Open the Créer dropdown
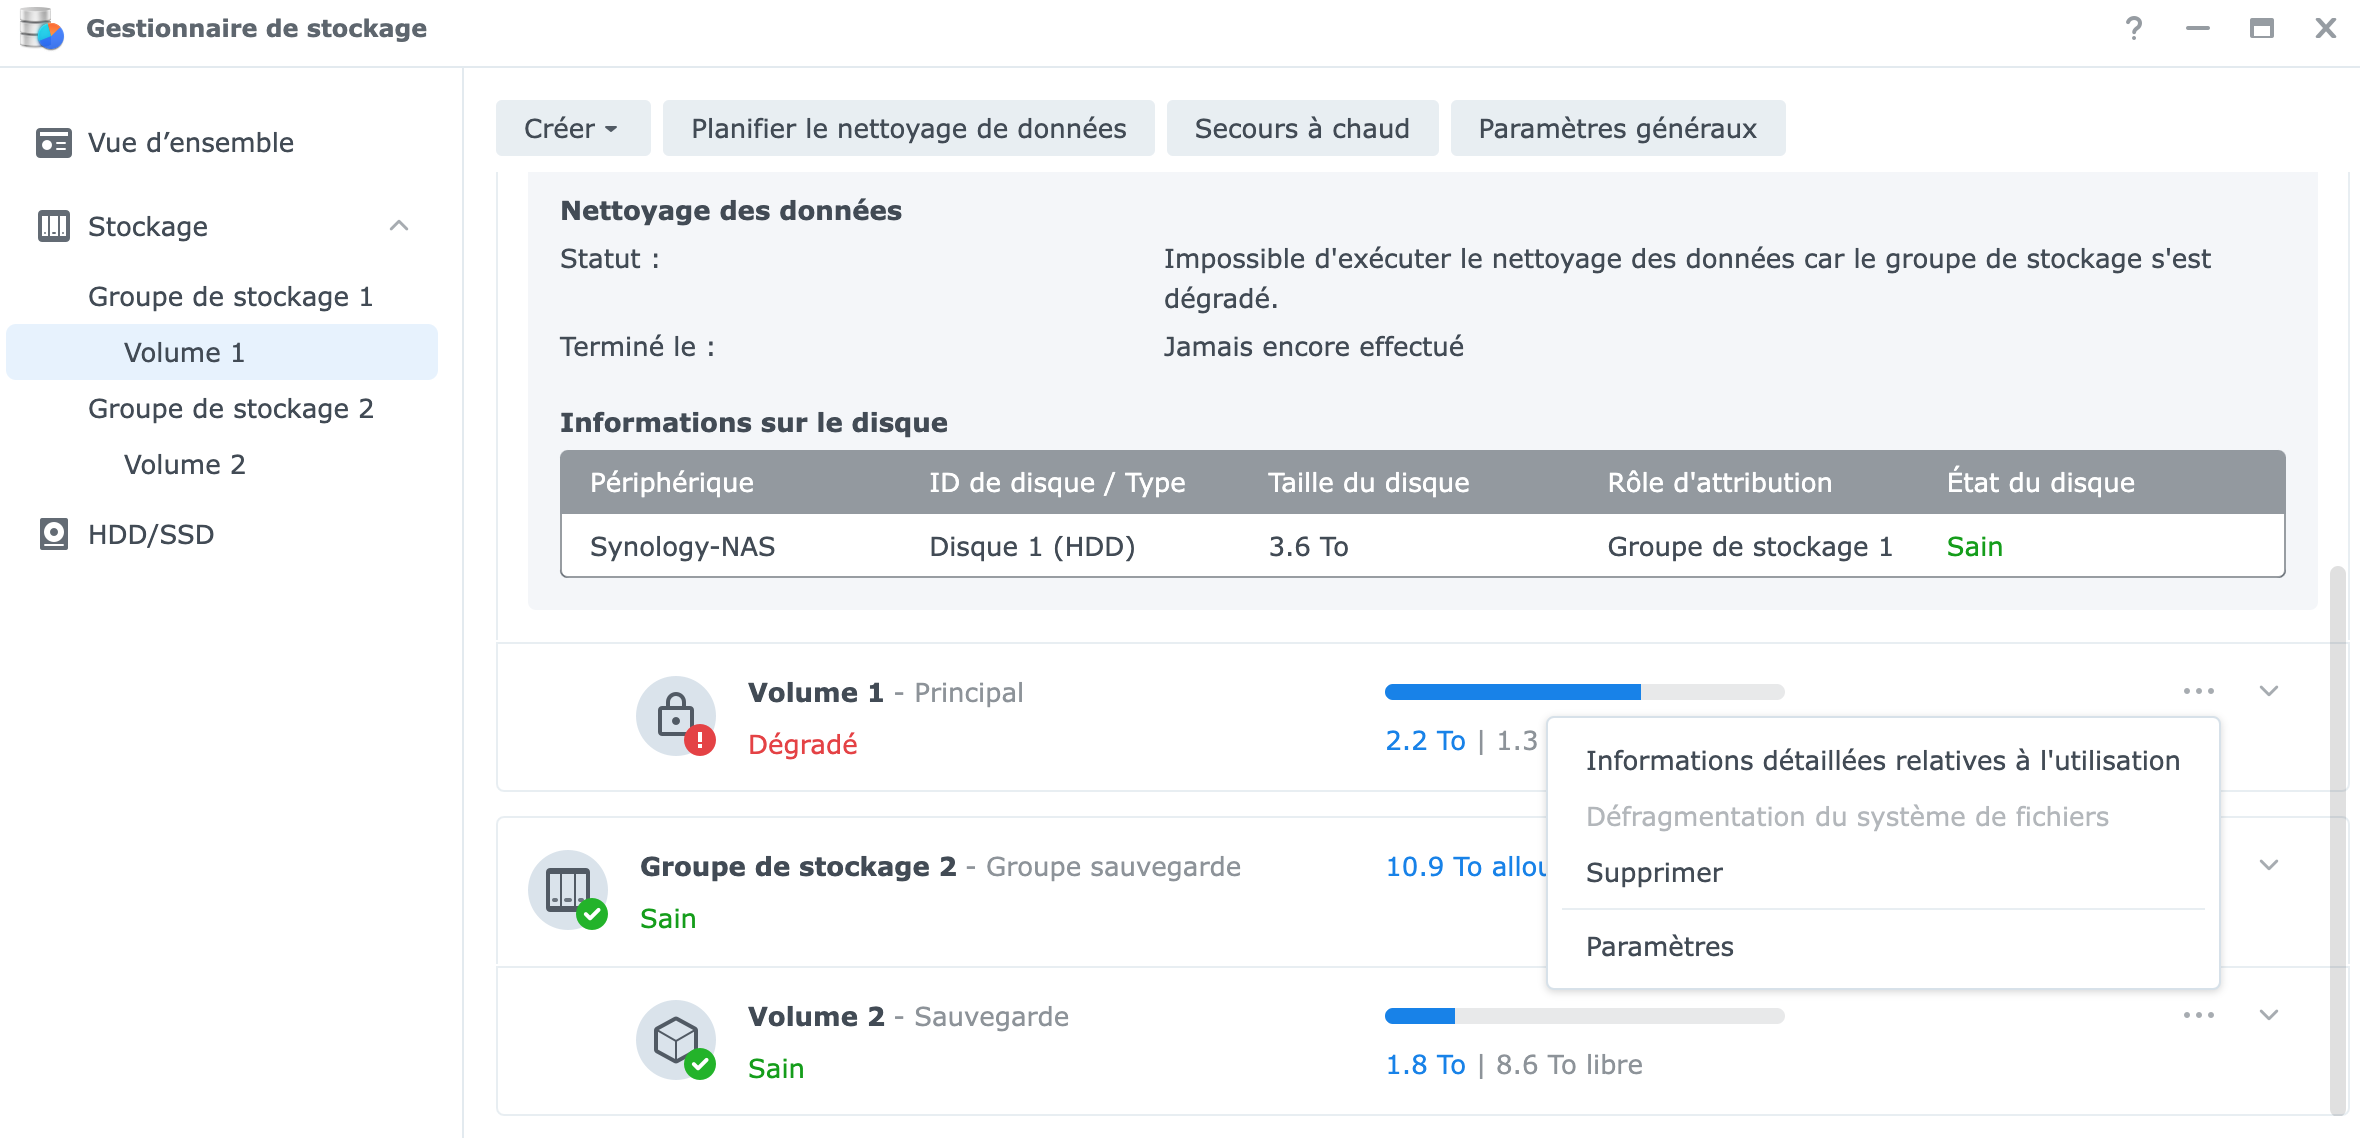The image size is (2360, 1138). coord(572,129)
